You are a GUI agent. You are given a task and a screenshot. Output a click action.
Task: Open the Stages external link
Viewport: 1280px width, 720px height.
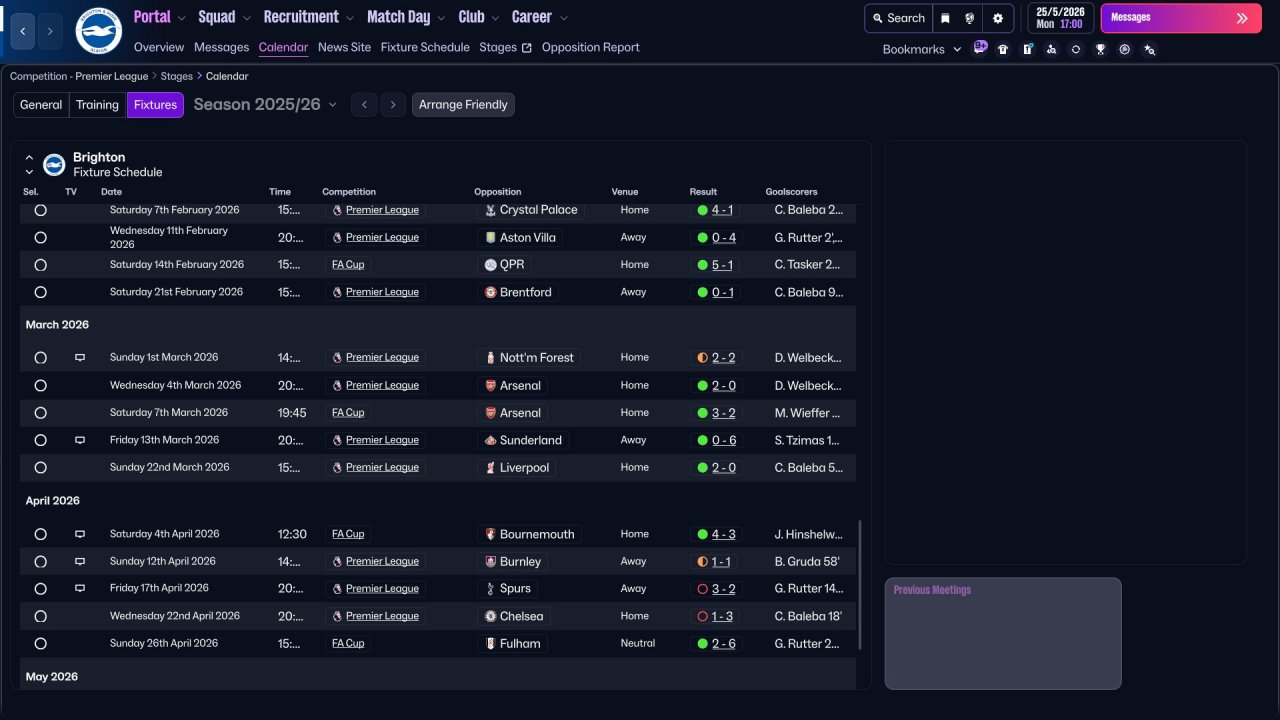505,47
